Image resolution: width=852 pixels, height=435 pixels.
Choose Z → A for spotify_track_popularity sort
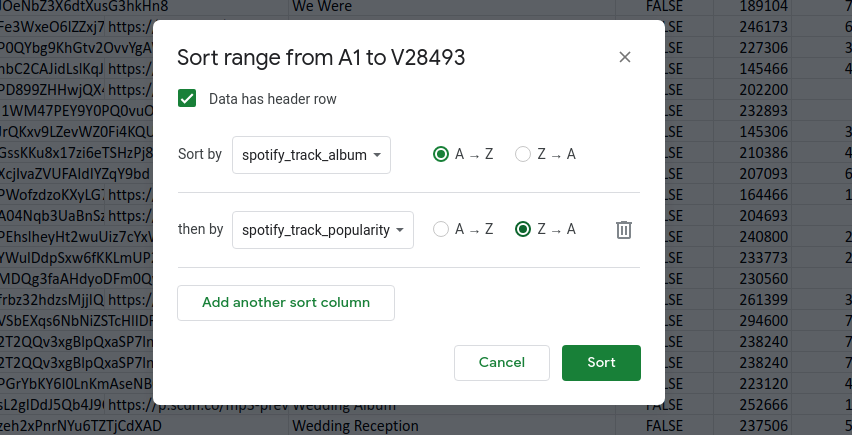click(522, 229)
